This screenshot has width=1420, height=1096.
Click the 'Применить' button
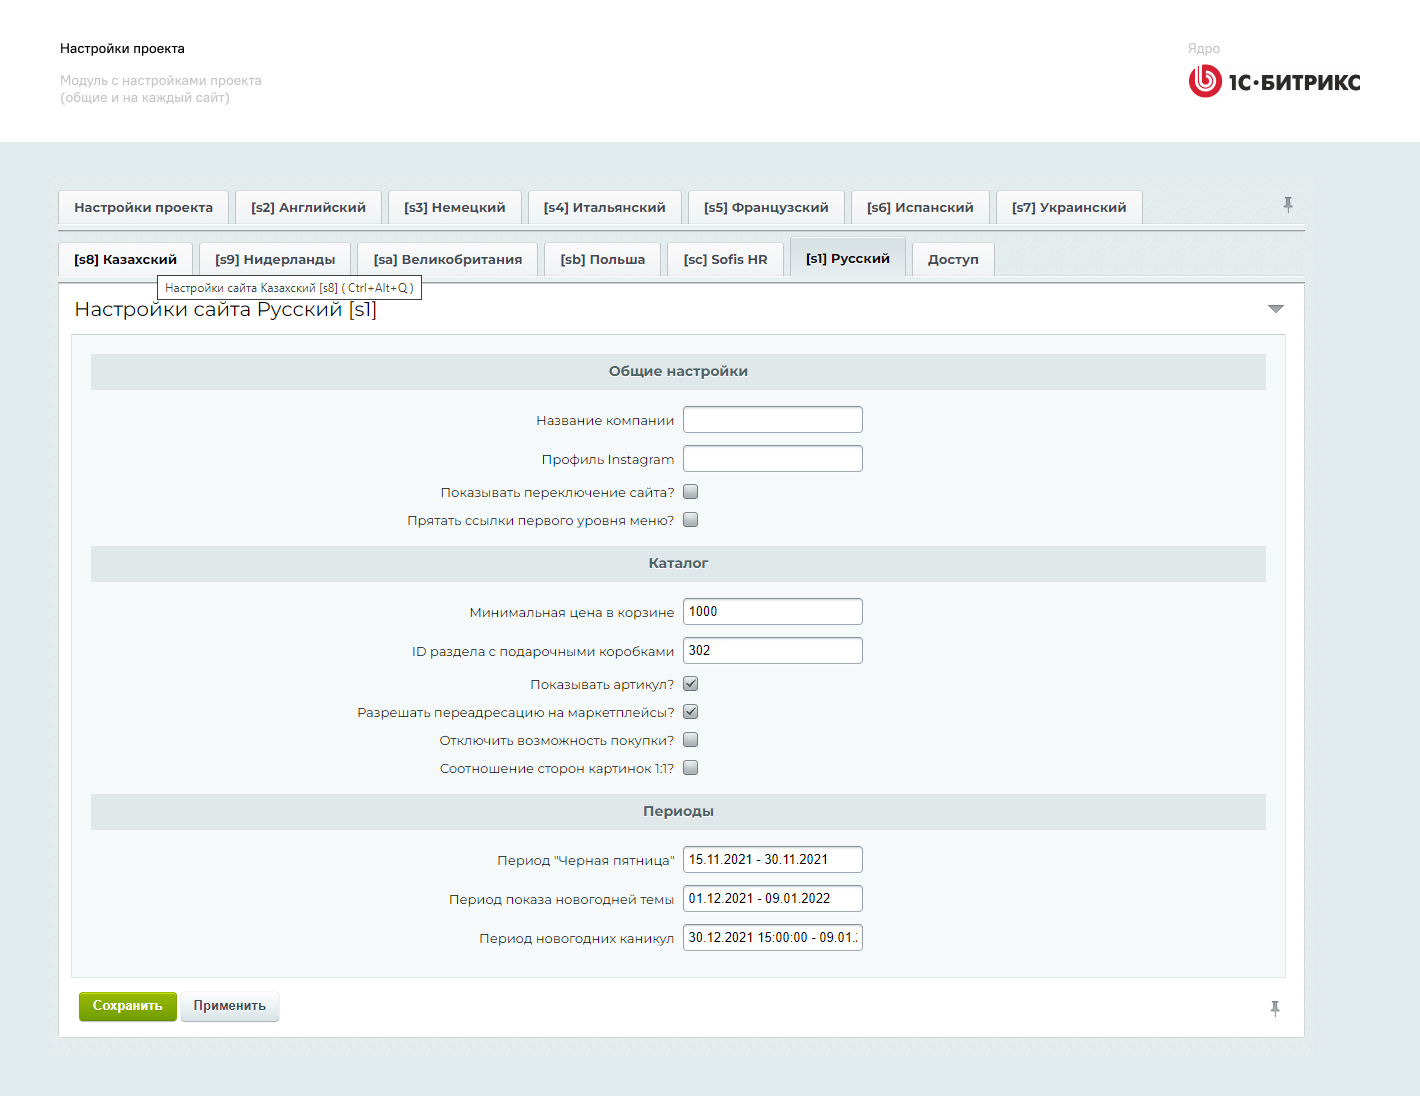(229, 1006)
